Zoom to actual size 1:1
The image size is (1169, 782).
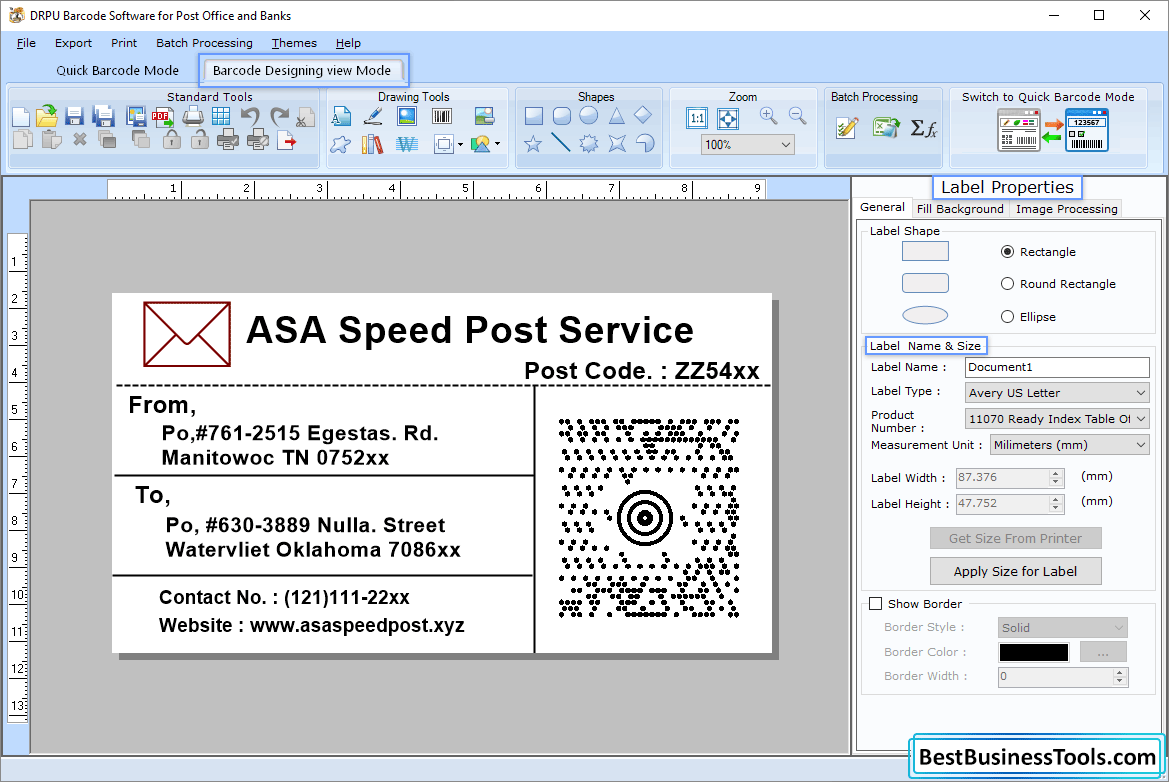click(697, 118)
